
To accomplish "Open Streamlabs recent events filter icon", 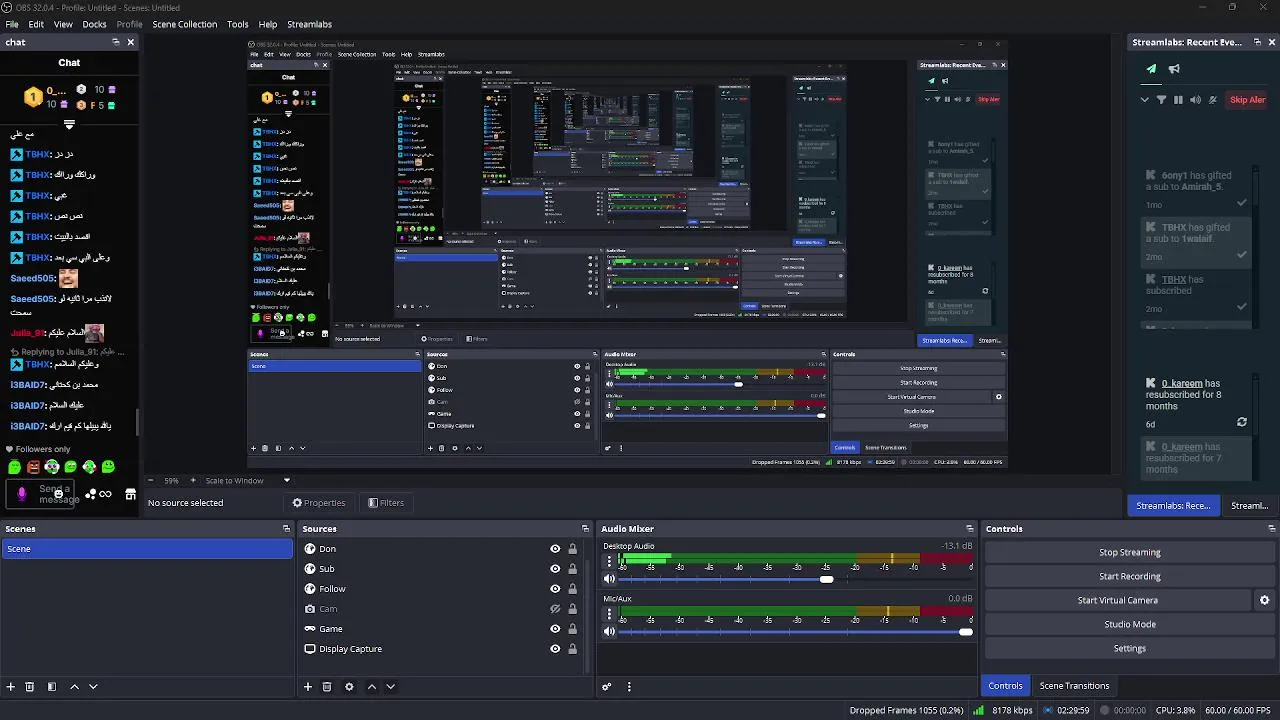I will coord(1161,100).
